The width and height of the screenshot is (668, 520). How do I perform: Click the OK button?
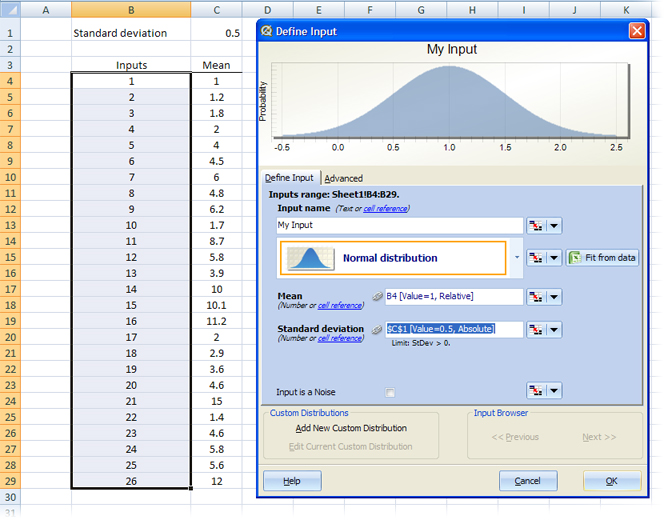tap(612, 481)
